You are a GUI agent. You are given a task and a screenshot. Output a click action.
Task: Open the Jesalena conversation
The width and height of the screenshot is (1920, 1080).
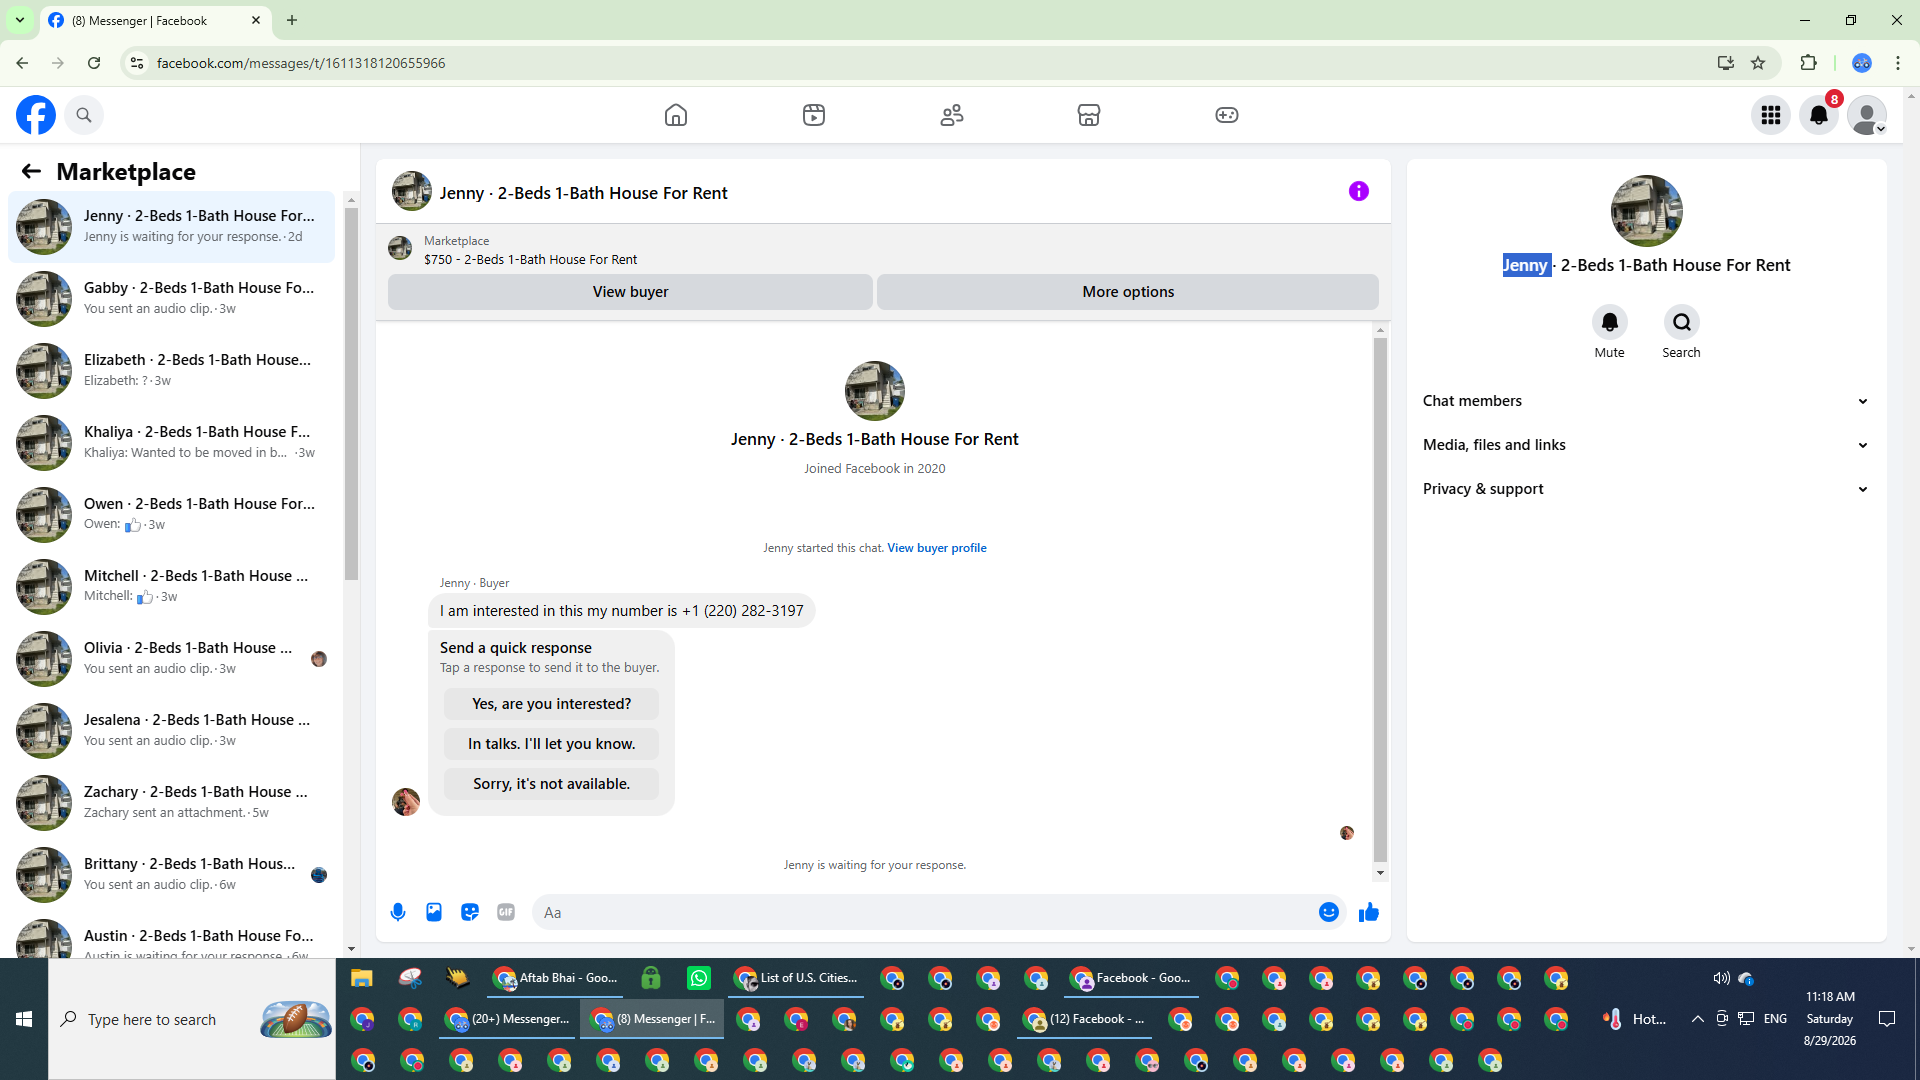tap(172, 731)
